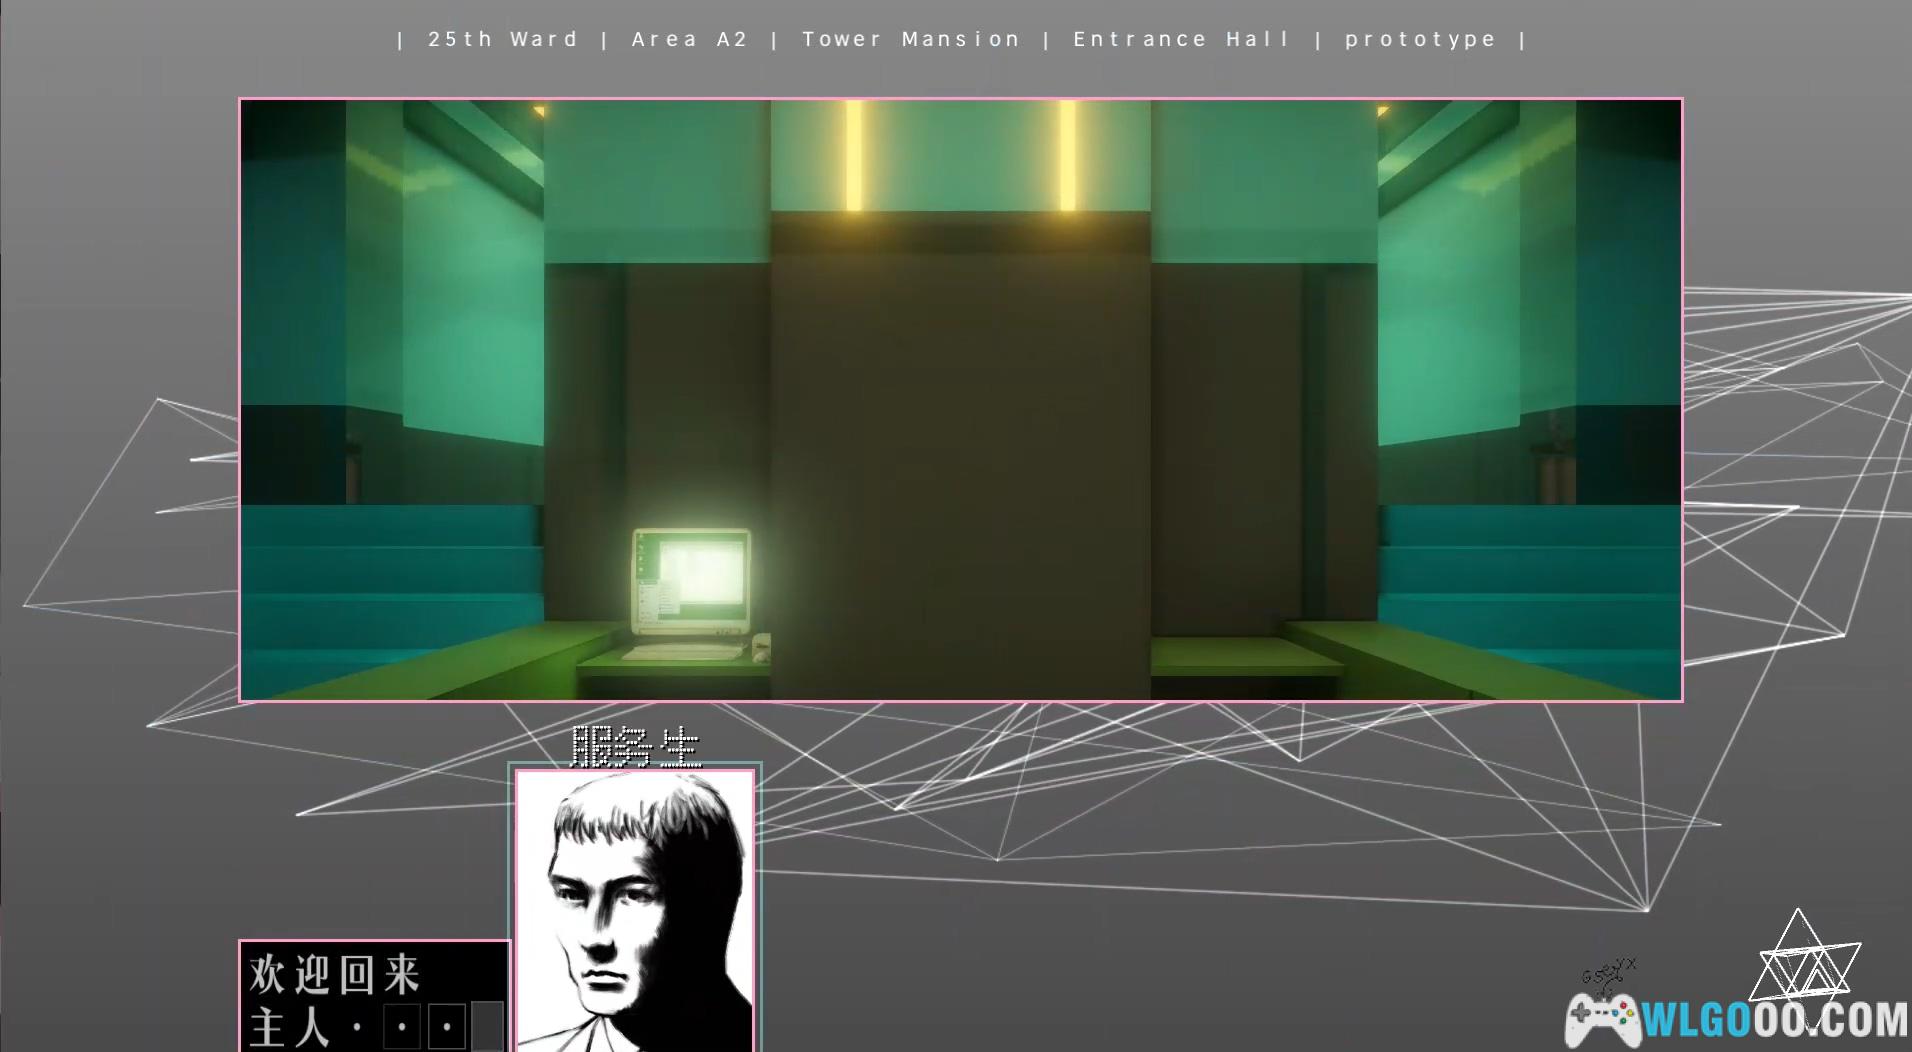Click the white gamepad controller icon

(x=1601, y=1019)
